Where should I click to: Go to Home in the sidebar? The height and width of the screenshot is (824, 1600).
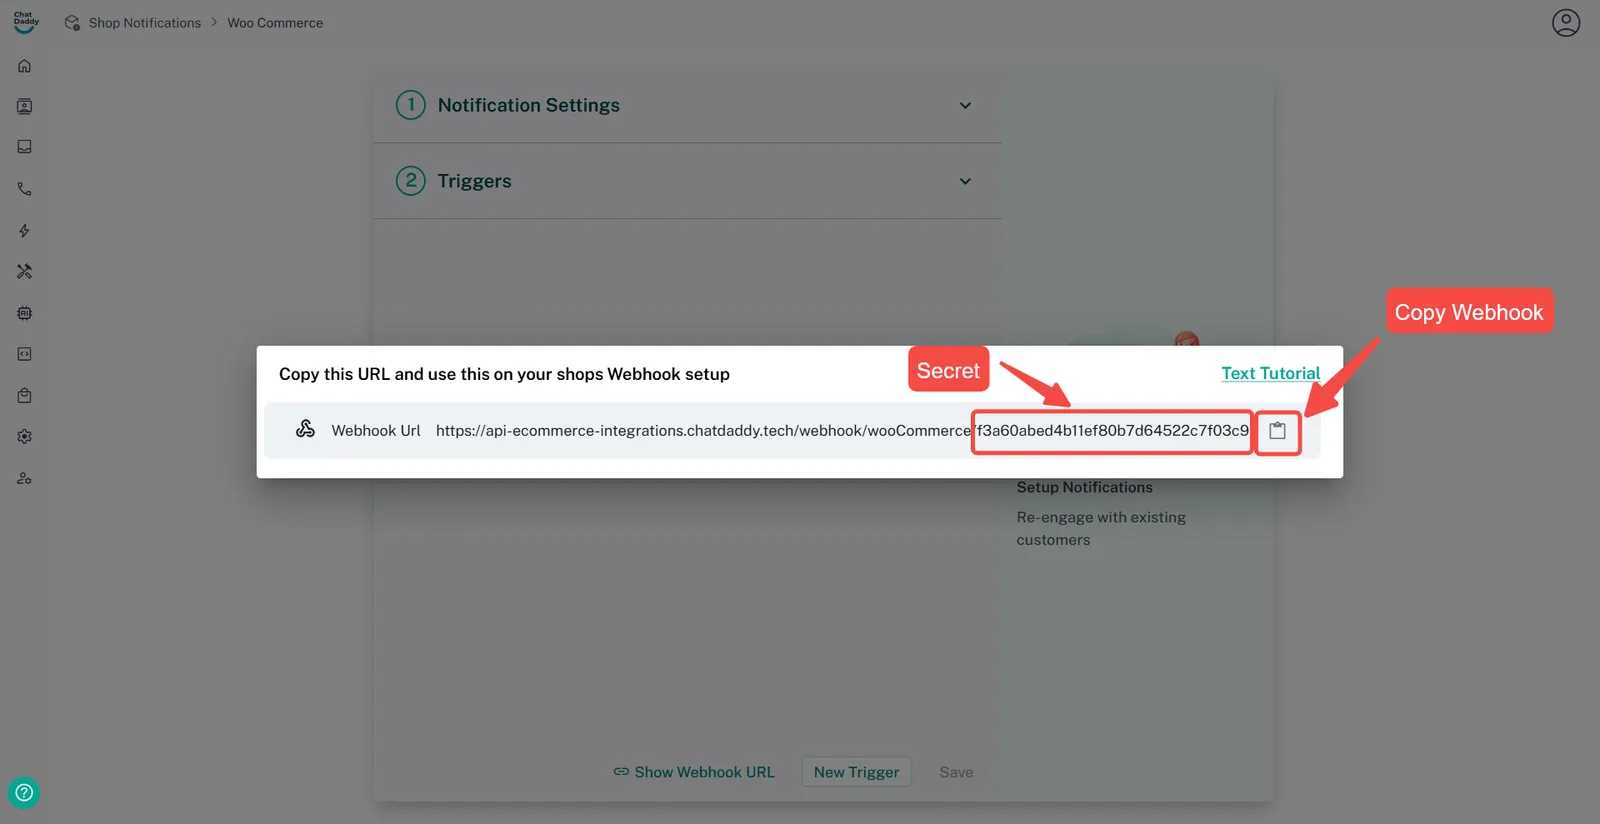(25, 66)
